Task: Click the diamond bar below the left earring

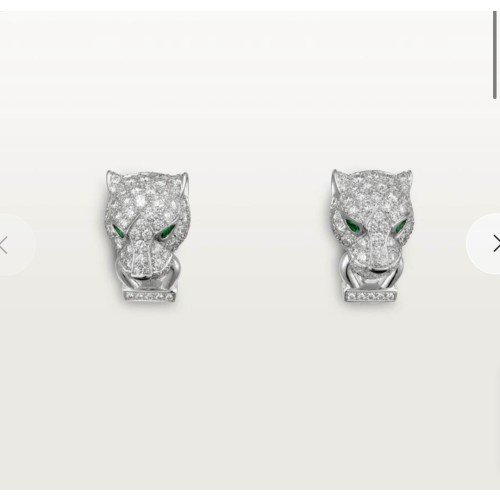Action: pyautogui.click(x=149, y=296)
